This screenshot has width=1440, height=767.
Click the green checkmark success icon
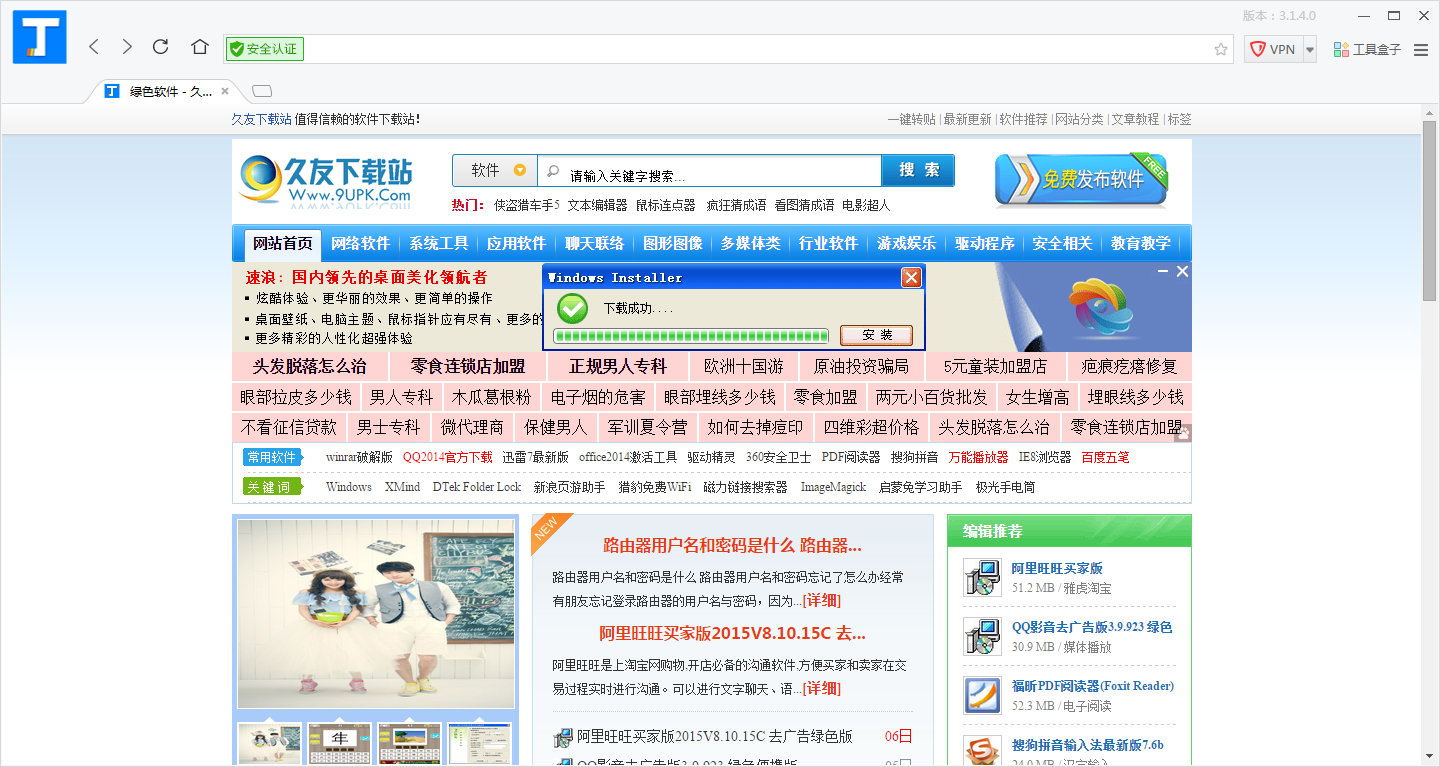tap(572, 308)
